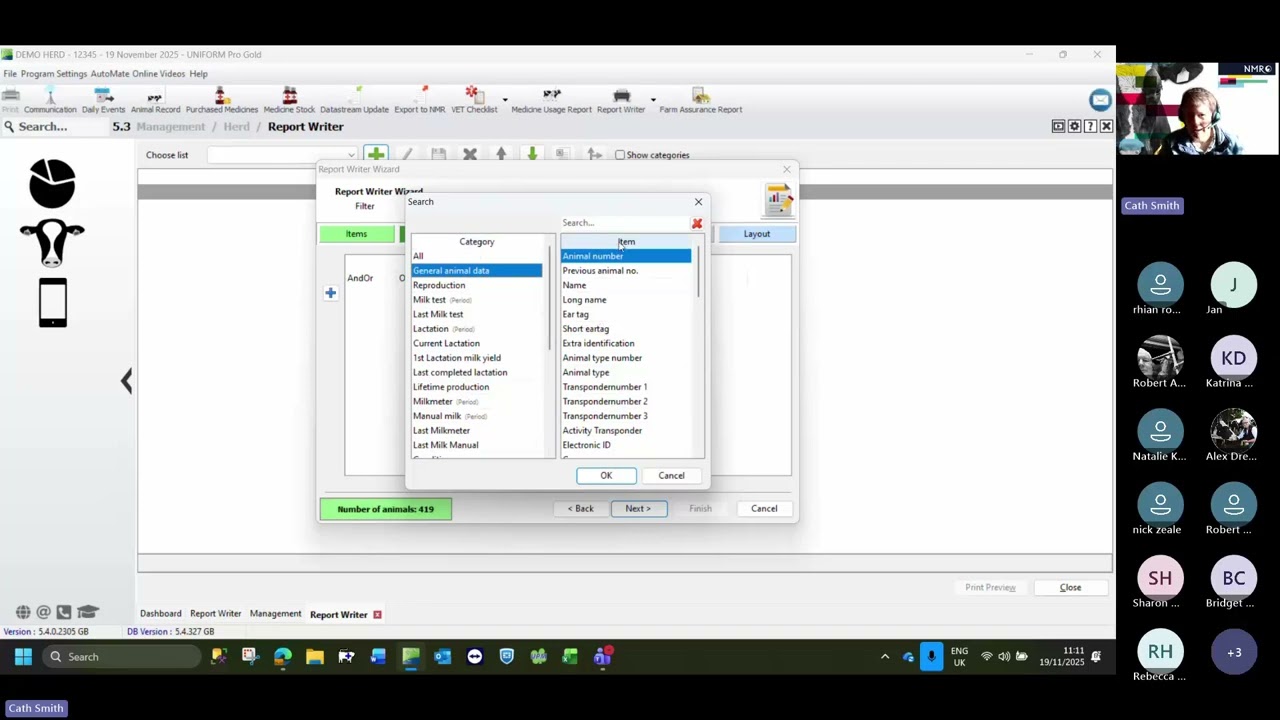Select Activity Transponder item
This screenshot has width=1280, height=720.
[x=602, y=431]
